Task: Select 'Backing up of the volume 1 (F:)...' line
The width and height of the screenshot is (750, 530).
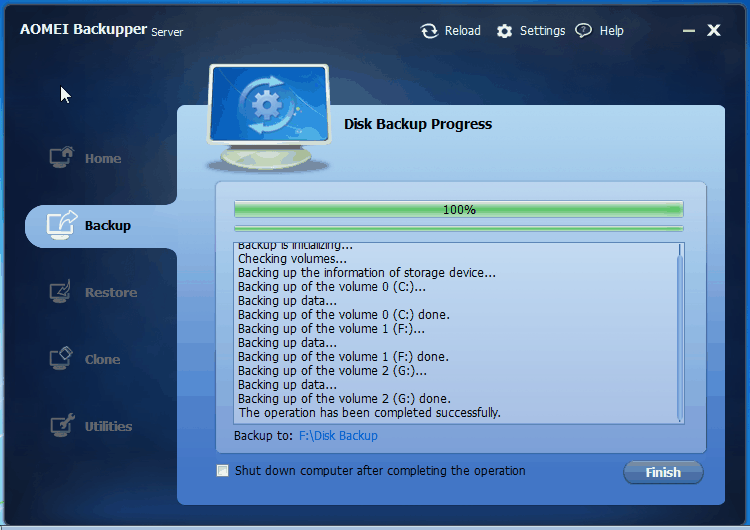Action: coord(331,329)
